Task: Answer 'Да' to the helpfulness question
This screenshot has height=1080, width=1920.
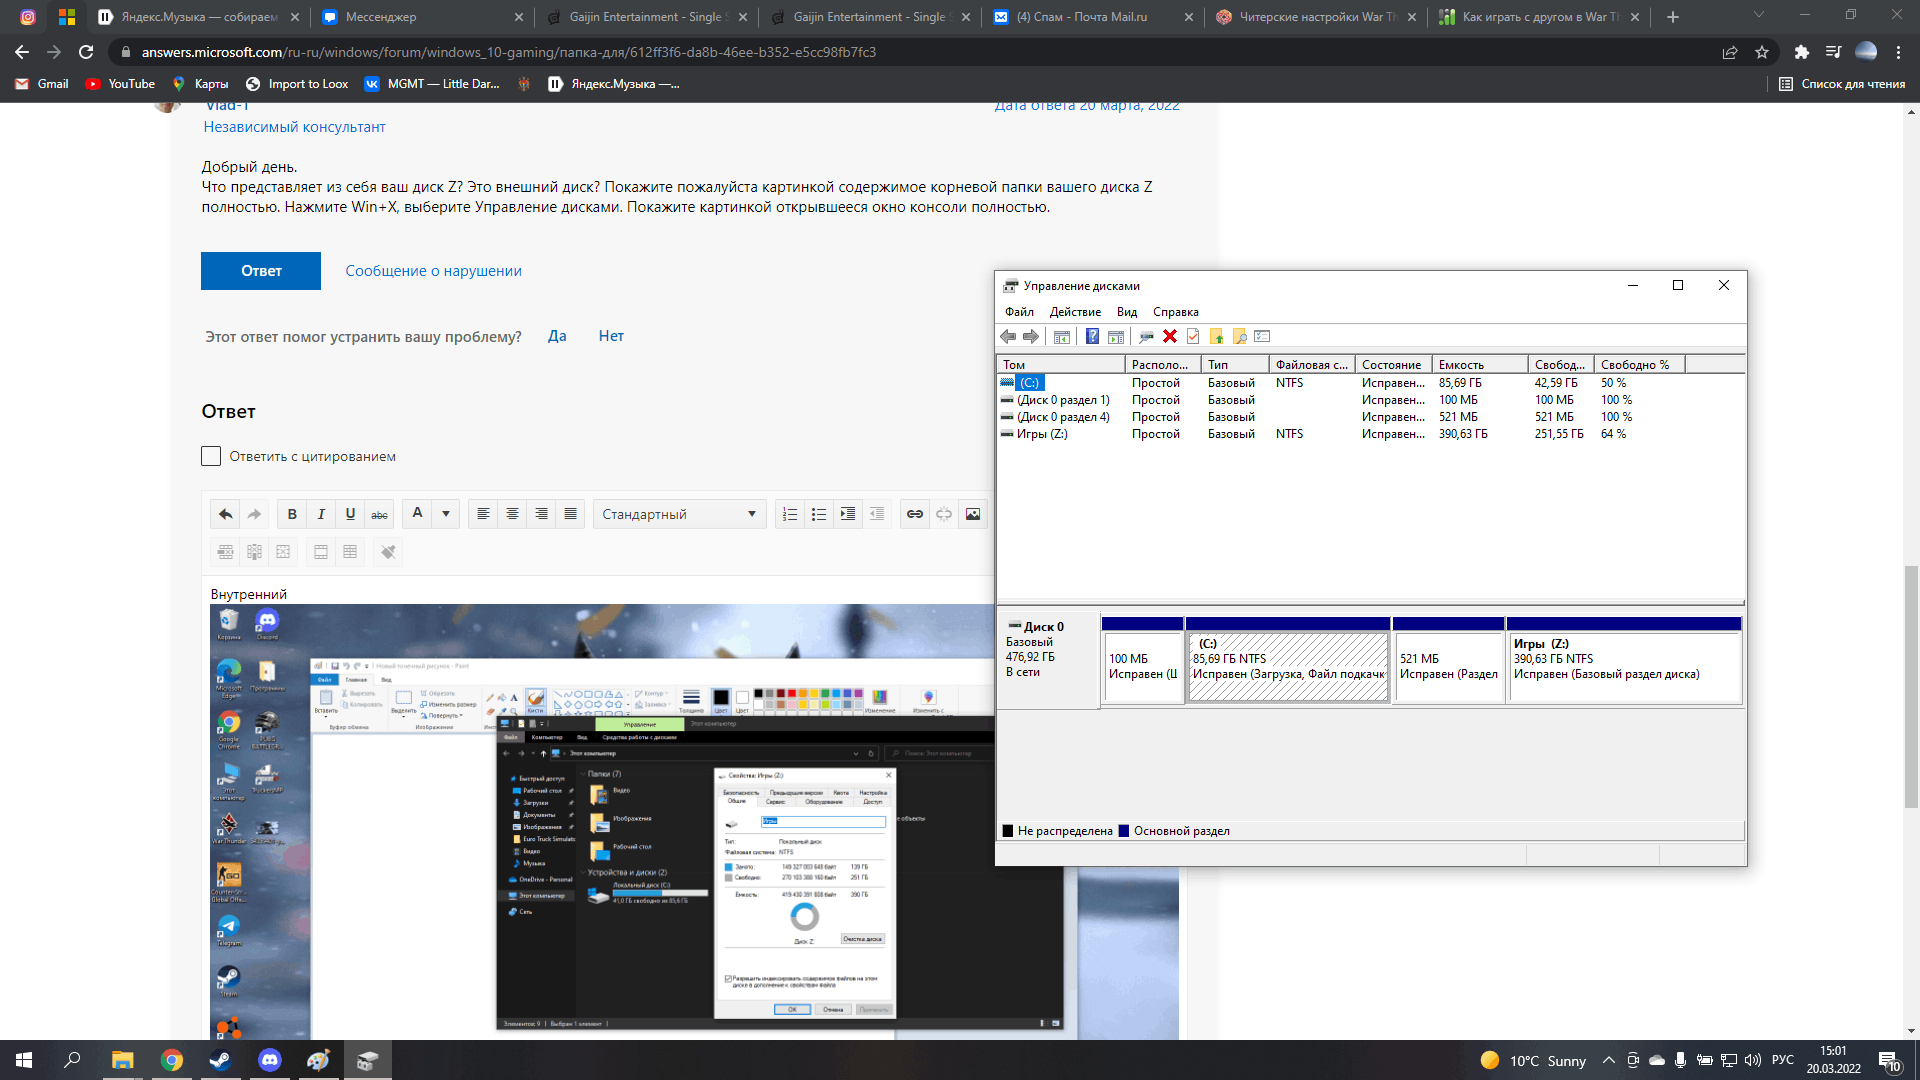Action: pyautogui.click(x=557, y=336)
